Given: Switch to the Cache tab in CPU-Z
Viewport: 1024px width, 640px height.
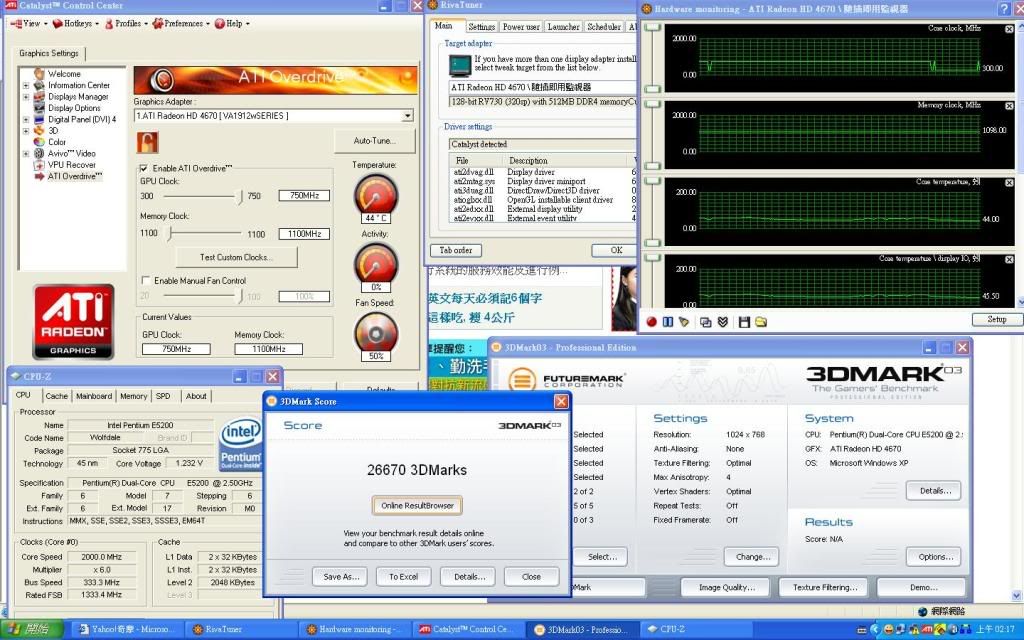Looking at the screenshot, I should pos(56,396).
